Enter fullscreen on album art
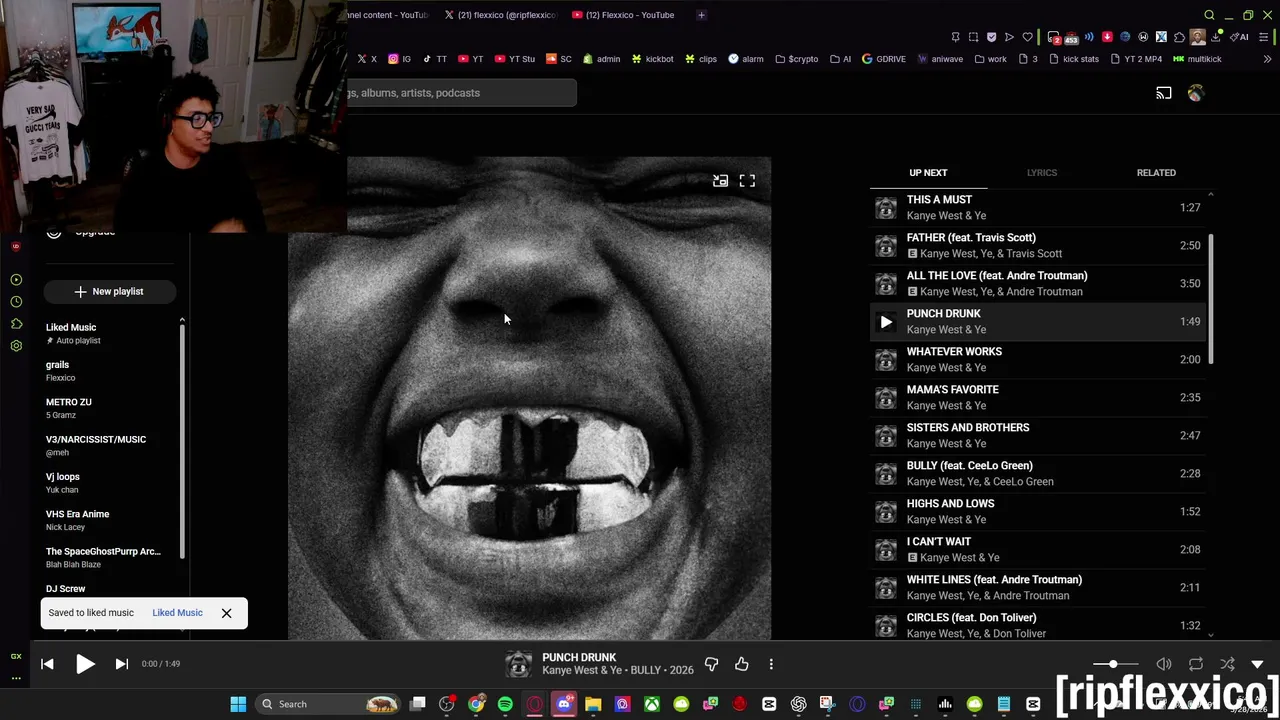1280x720 pixels. coord(747,181)
